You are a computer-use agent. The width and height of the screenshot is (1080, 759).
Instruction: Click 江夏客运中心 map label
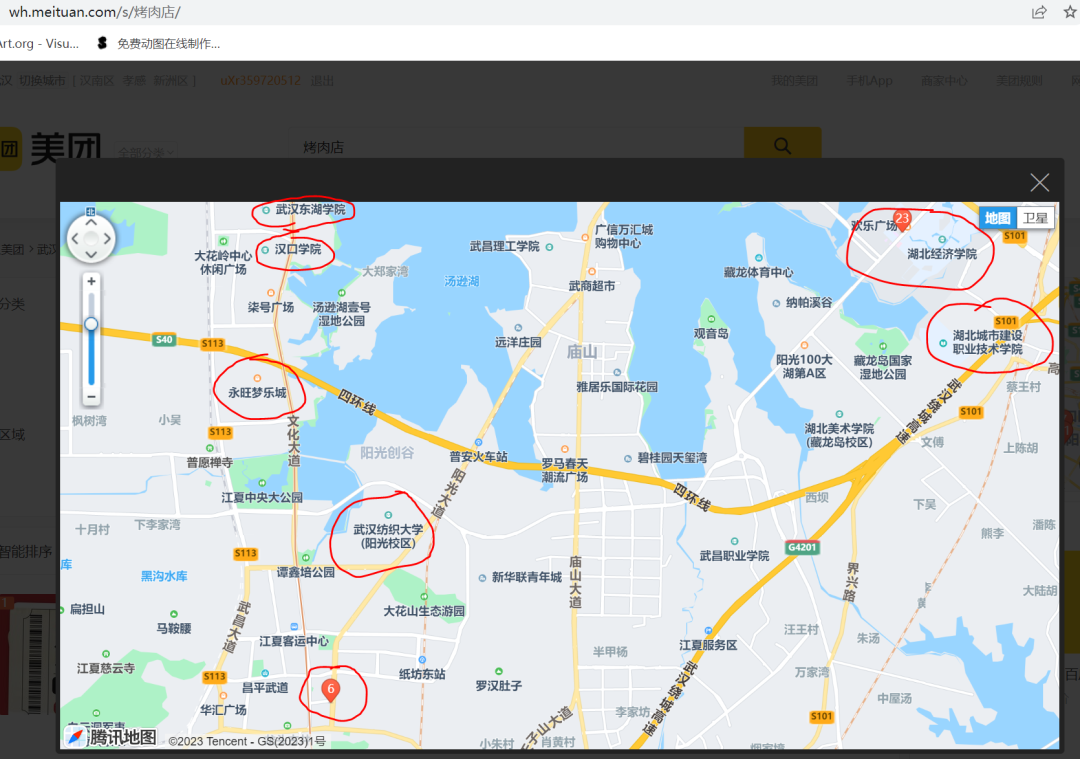pyautogui.click(x=294, y=641)
